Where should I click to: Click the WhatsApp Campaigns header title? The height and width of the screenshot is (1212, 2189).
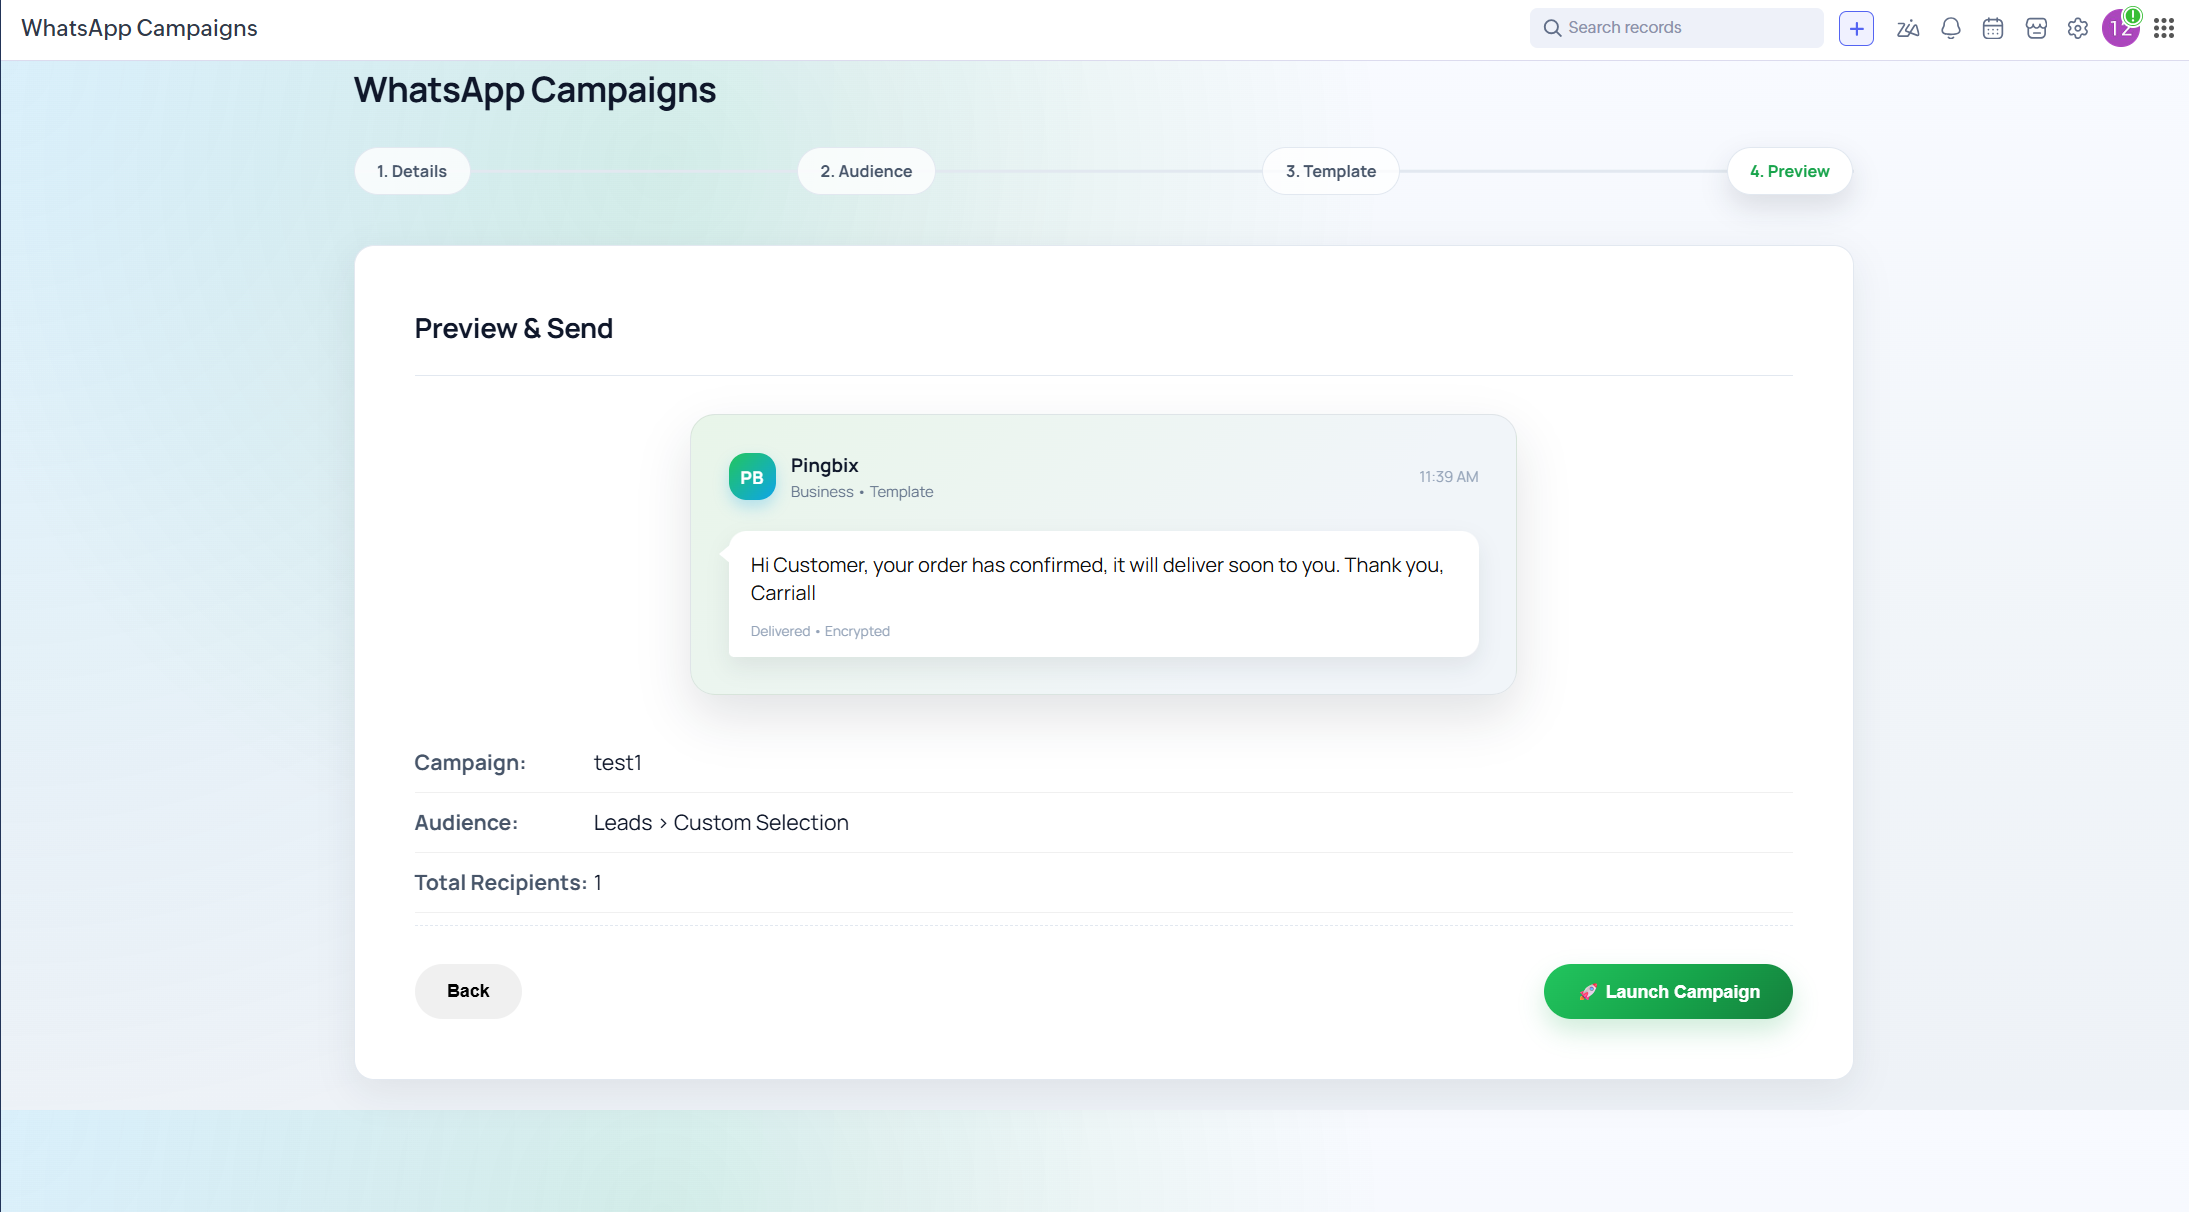139,28
